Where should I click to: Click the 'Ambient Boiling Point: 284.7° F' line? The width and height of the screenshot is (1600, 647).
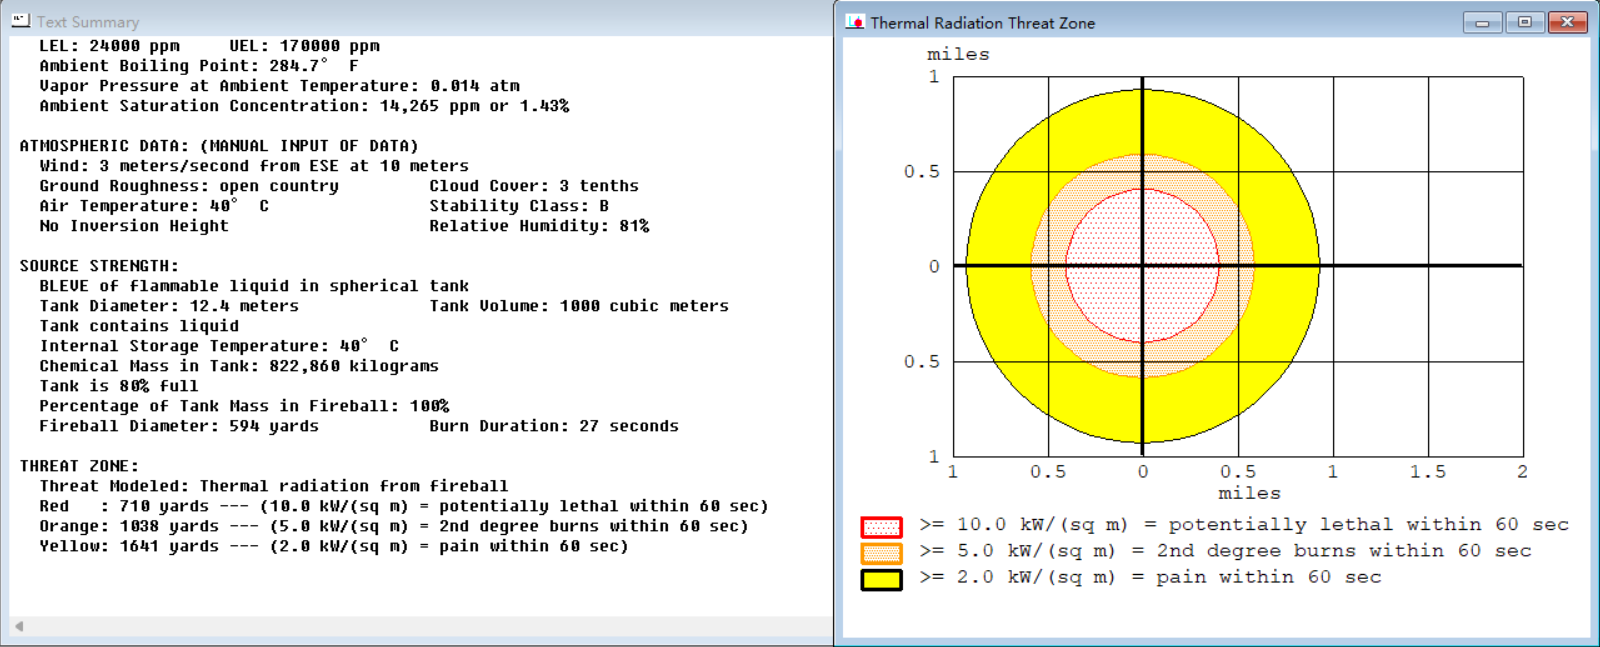[199, 66]
